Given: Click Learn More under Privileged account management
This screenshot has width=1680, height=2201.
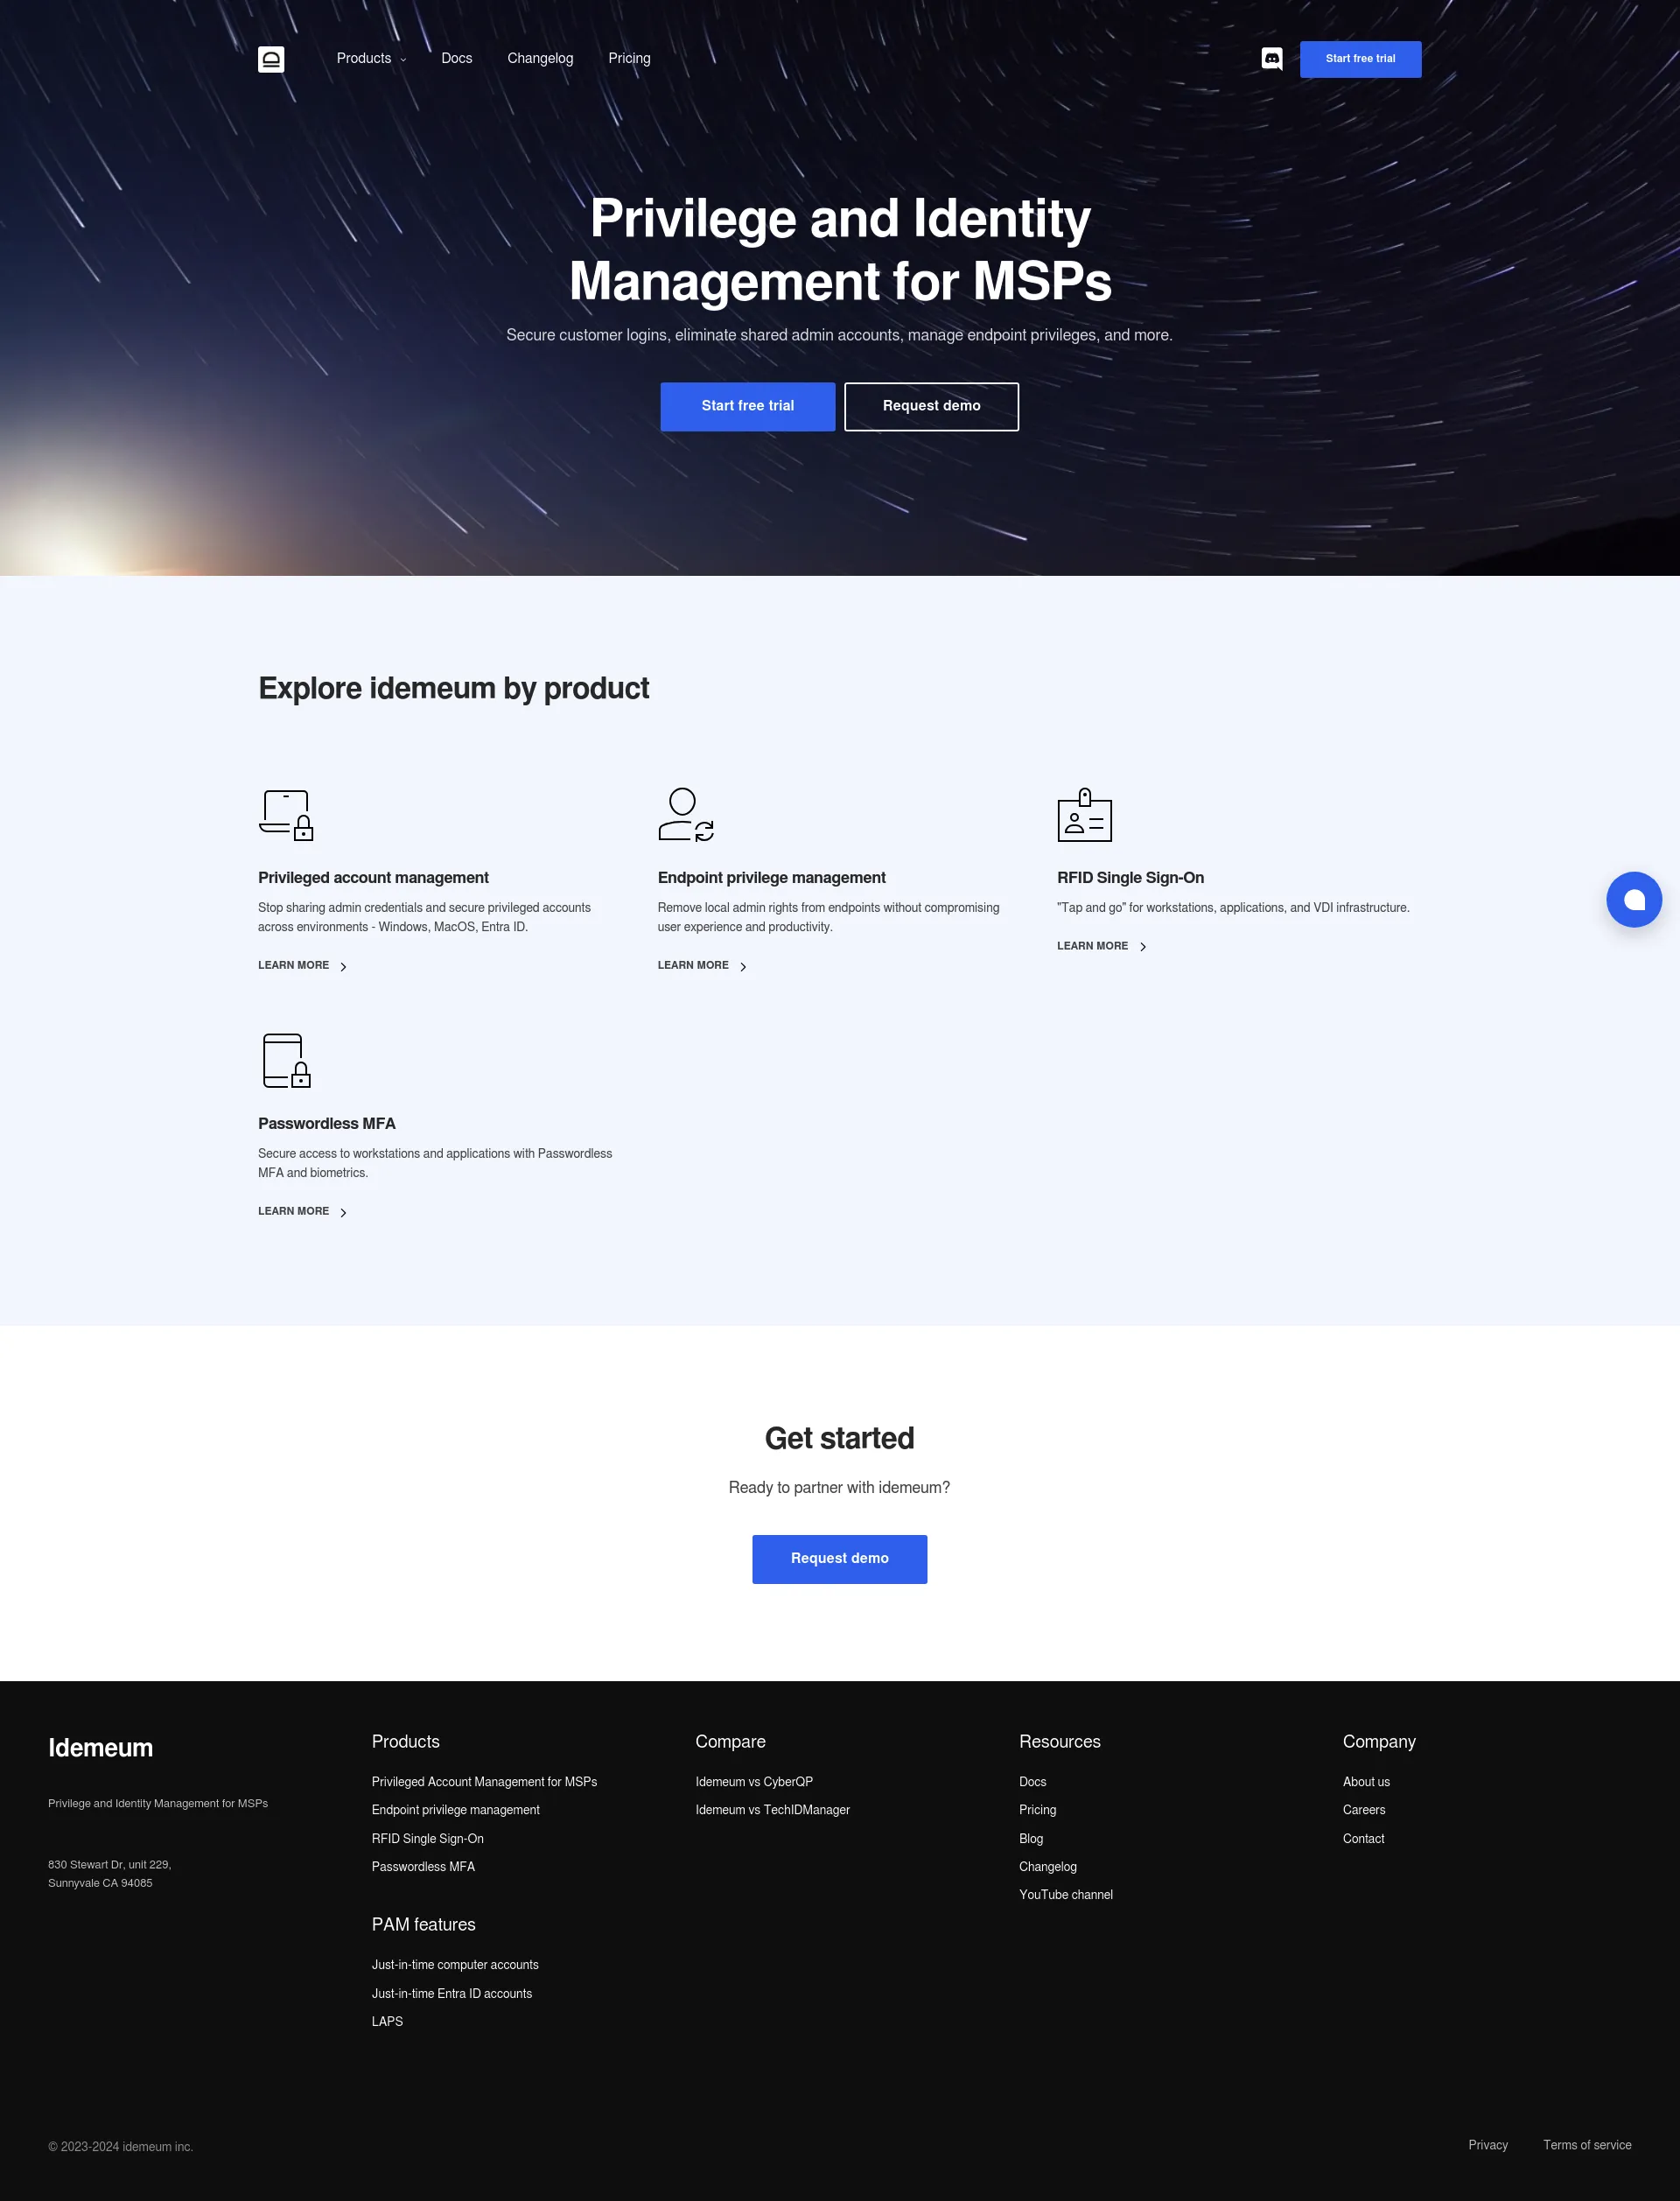Looking at the screenshot, I should tap(293, 965).
